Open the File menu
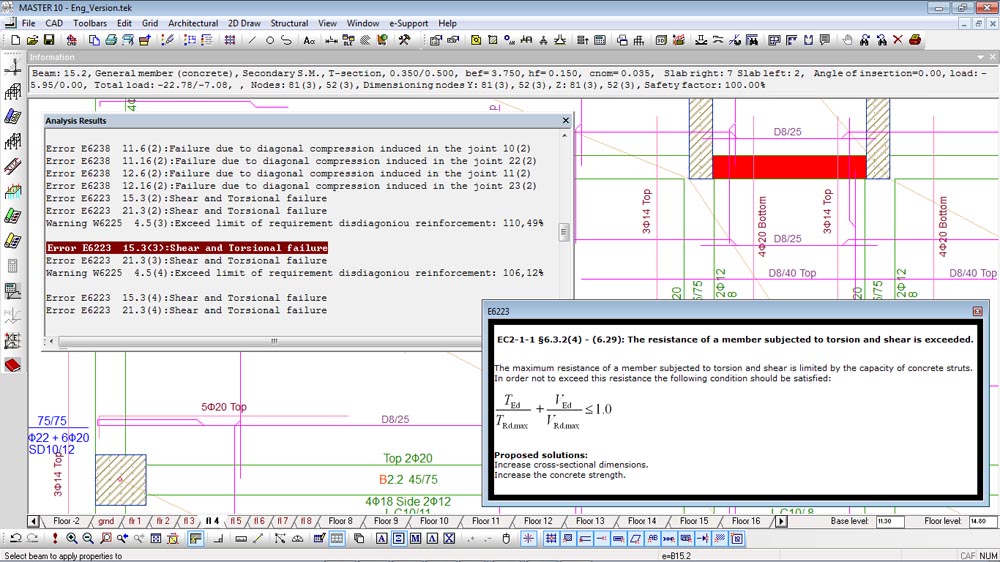This screenshot has width=1000, height=562. coord(28,23)
